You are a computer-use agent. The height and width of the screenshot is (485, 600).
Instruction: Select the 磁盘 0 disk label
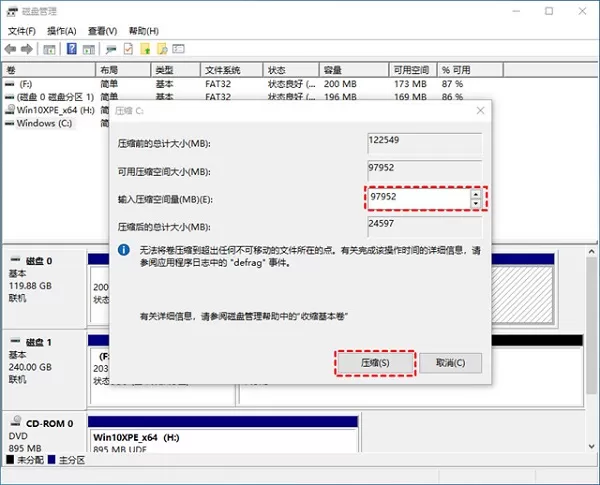(39, 261)
